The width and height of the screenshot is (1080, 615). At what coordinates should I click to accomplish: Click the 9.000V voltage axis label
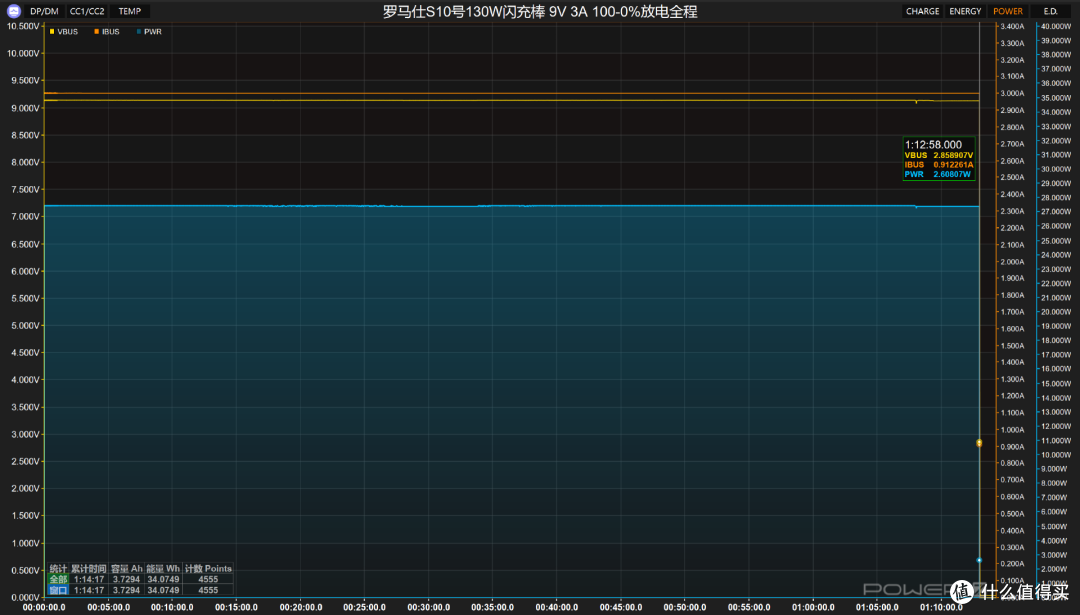click(x=25, y=108)
